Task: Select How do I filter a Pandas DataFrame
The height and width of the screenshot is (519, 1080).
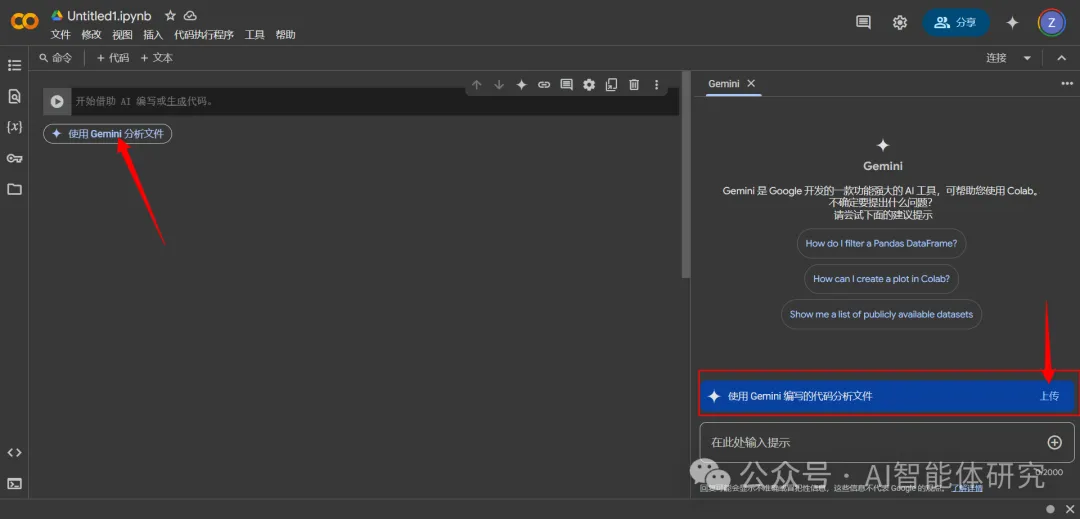Action: coord(881,243)
